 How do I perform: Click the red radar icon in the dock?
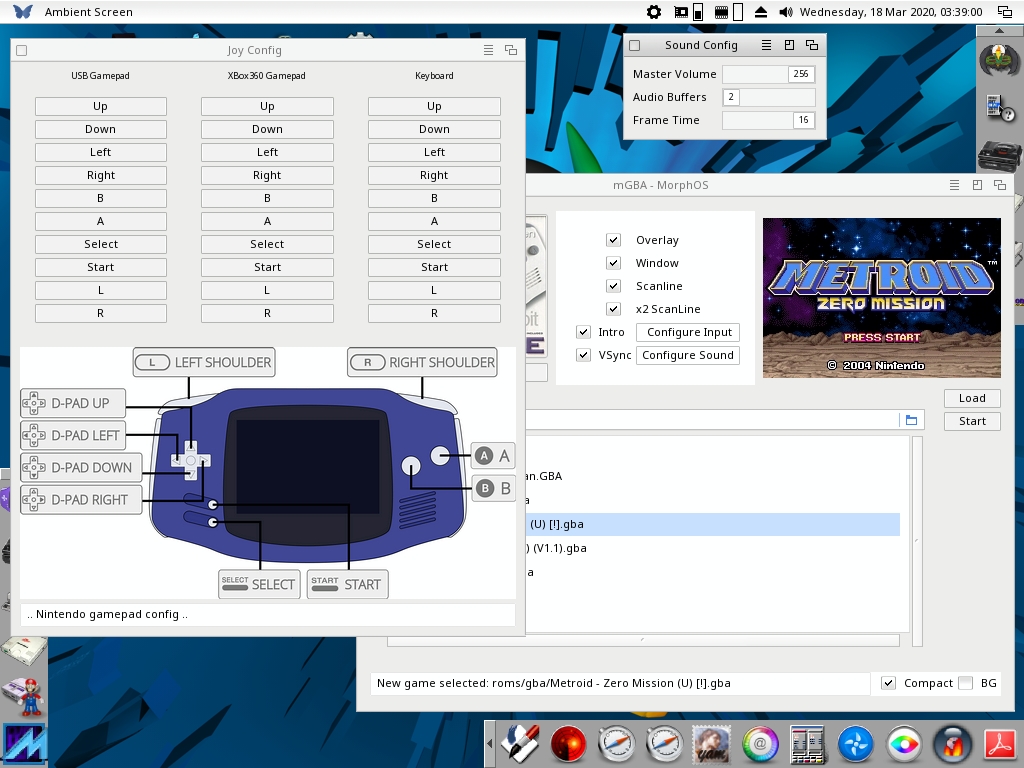tap(569, 744)
